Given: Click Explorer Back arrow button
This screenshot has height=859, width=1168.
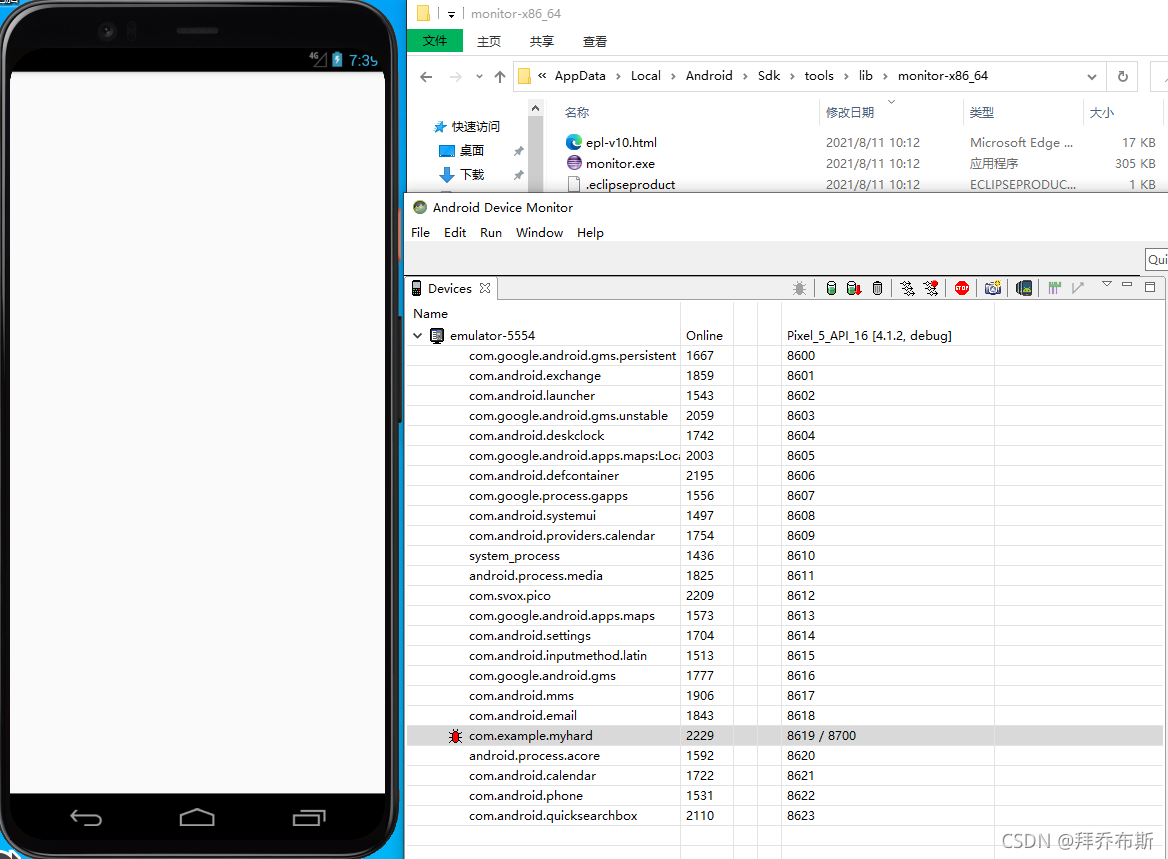Looking at the screenshot, I should 426,76.
